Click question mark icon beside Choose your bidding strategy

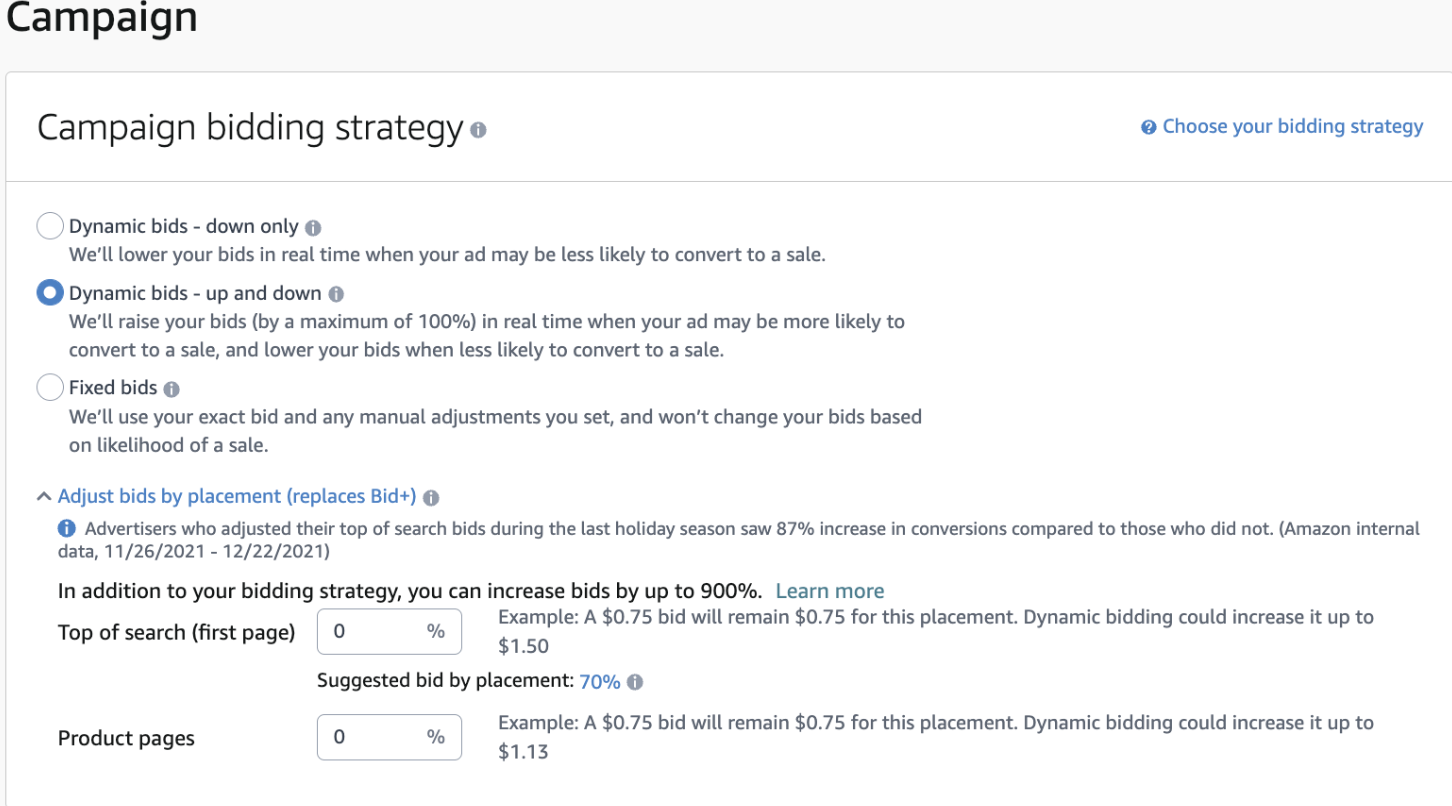[x=1149, y=127]
